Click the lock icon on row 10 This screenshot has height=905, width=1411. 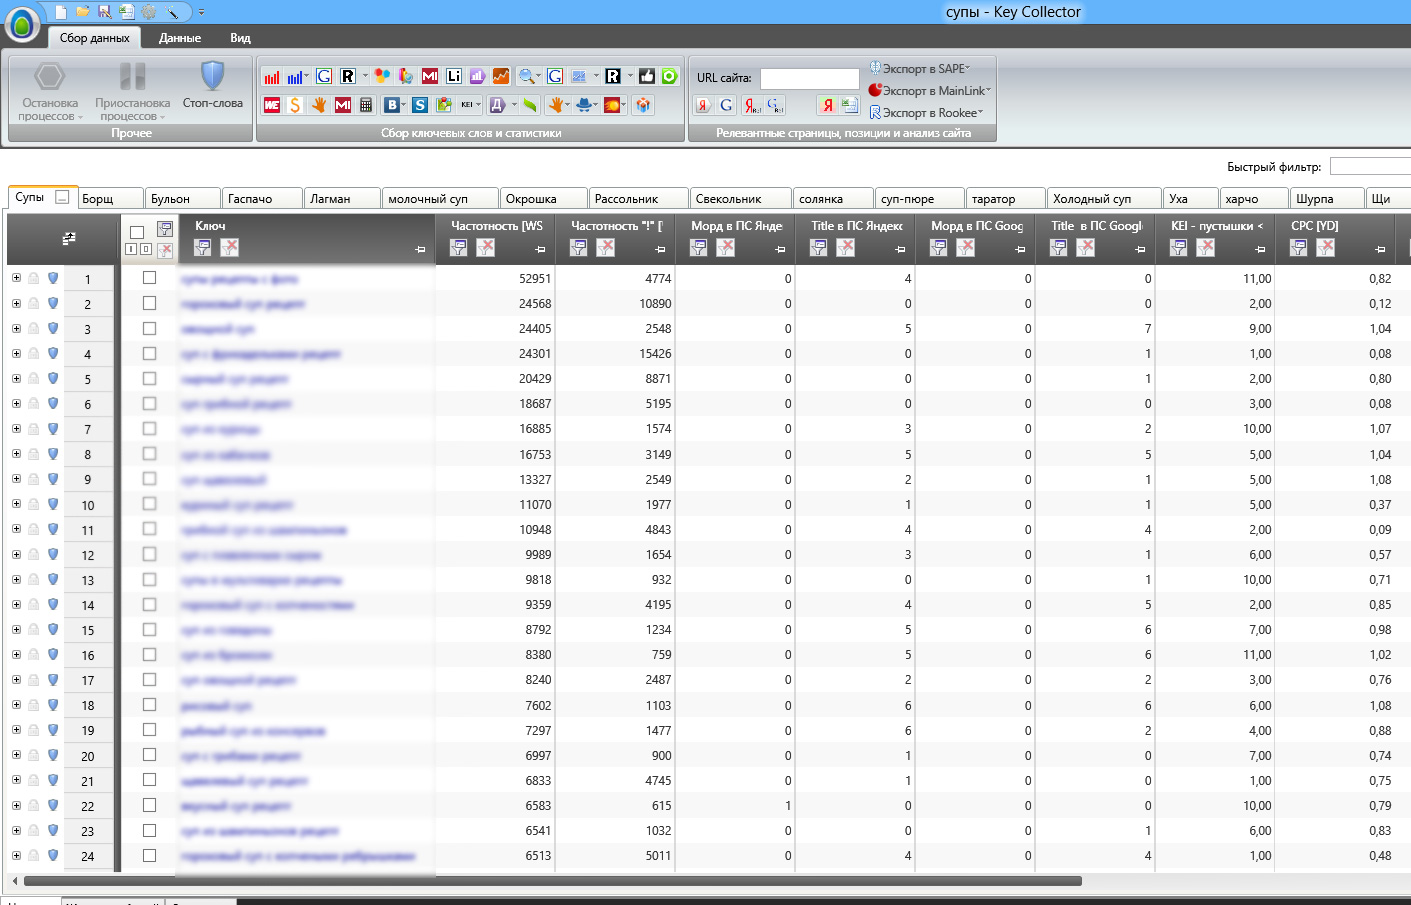[x=34, y=505]
